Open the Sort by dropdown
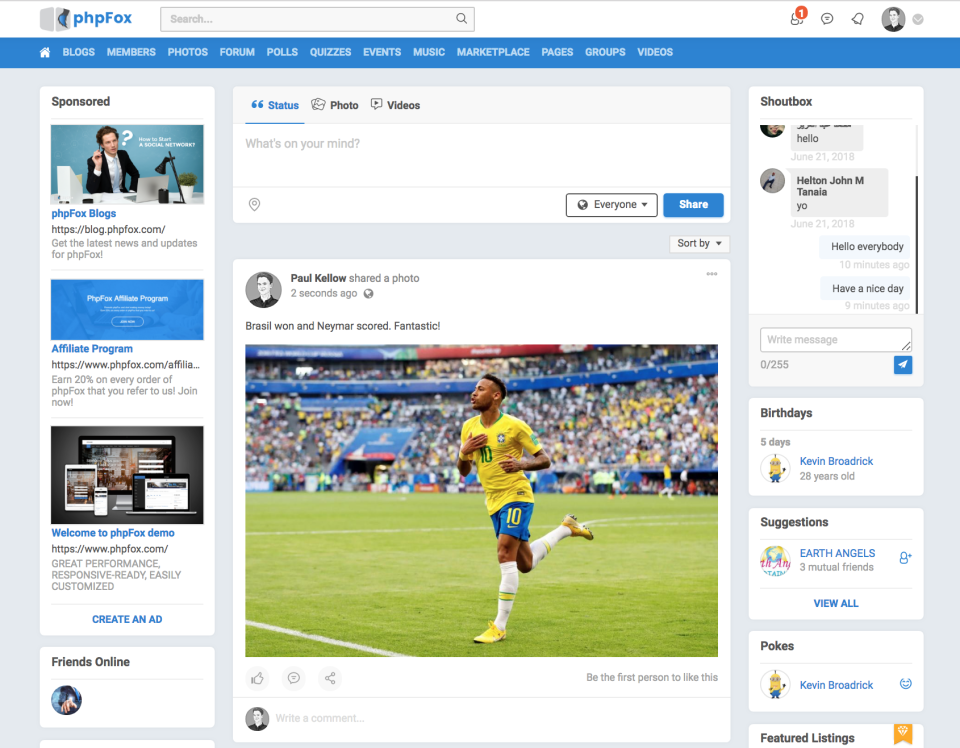960x748 pixels. [x=698, y=243]
